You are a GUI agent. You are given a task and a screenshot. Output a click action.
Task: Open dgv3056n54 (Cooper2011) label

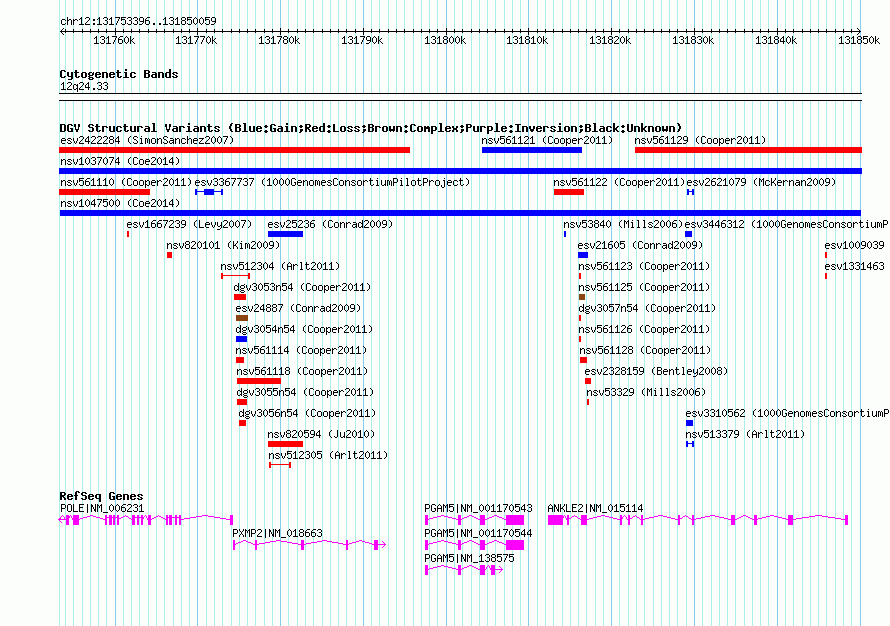[307, 413]
